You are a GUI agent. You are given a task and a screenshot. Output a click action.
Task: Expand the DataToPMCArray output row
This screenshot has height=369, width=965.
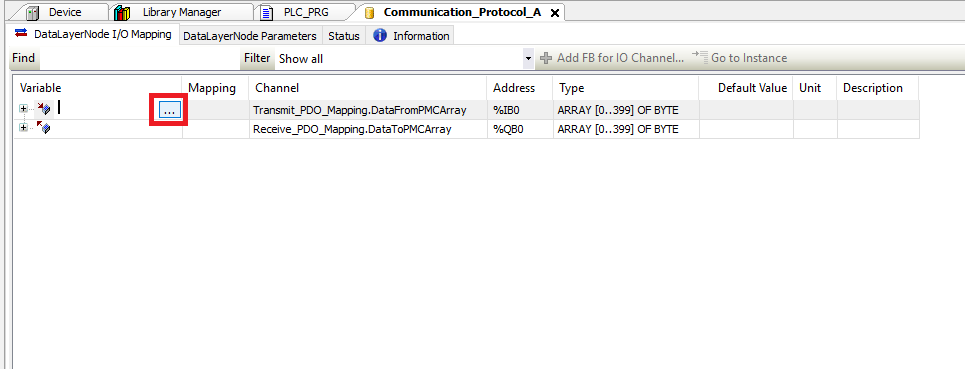pos(23,127)
